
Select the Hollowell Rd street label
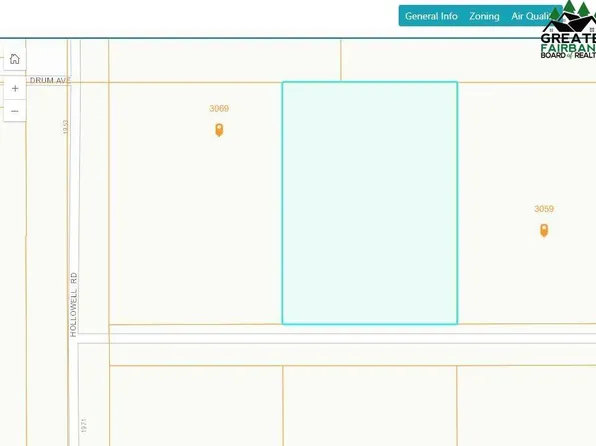(x=74, y=304)
